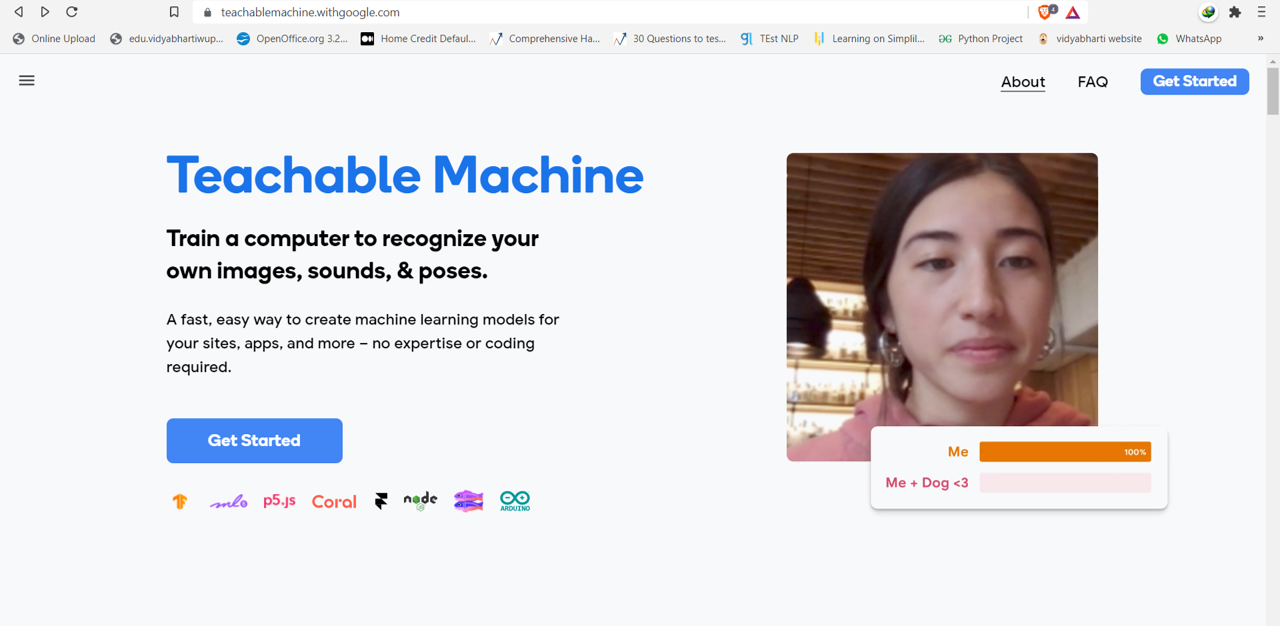Image resolution: width=1280 pixels, height=626 pixels.
Task: Expand hidden bookmarks with the double chevron
Action: click(x=1260, y=39)
